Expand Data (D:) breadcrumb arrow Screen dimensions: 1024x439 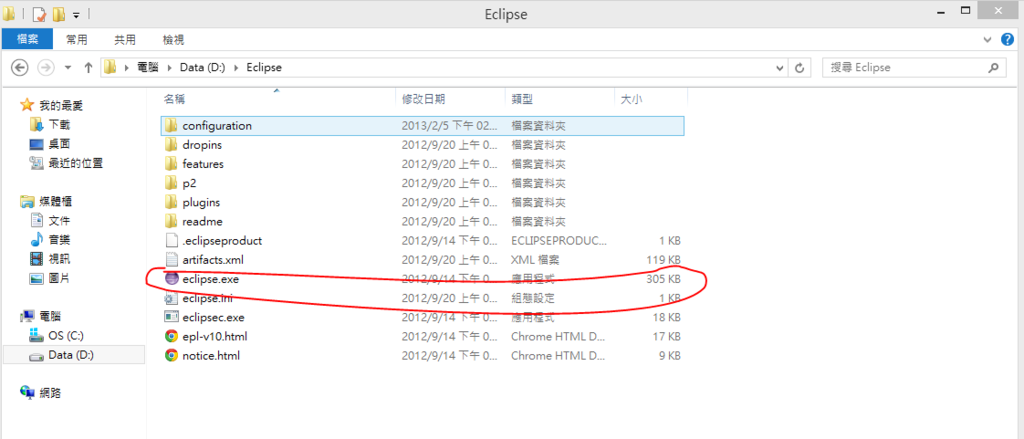(238, 67)
